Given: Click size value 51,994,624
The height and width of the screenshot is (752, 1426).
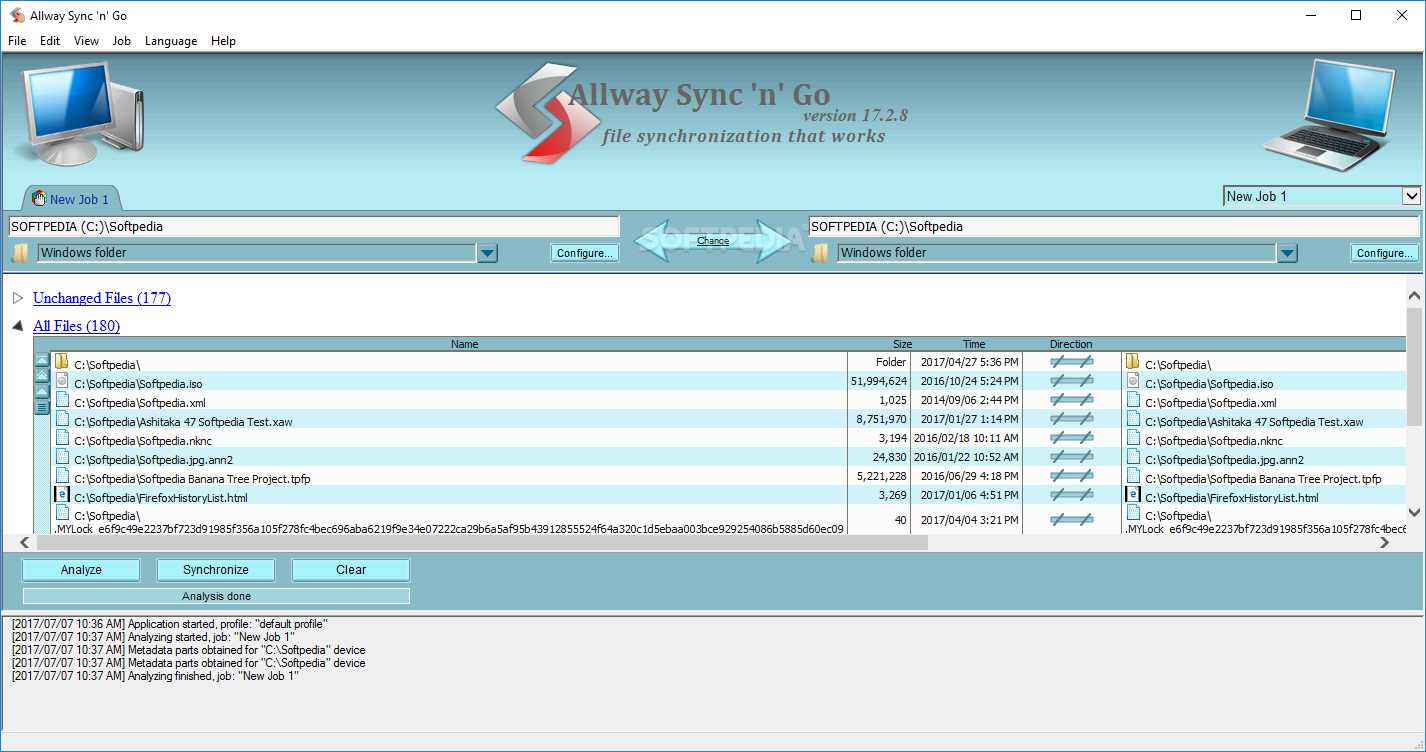Looking at the screenshot, I should 879,381.
